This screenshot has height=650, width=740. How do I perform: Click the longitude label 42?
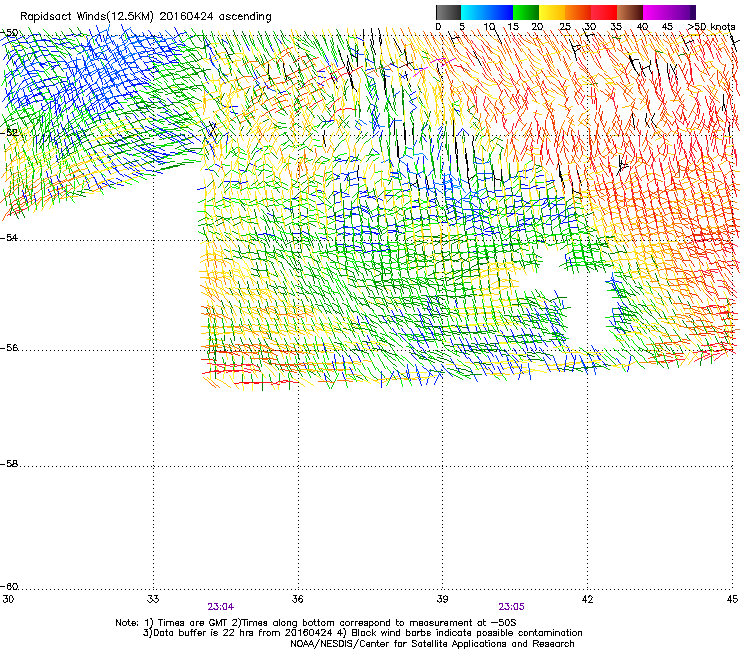pos(587,599)
